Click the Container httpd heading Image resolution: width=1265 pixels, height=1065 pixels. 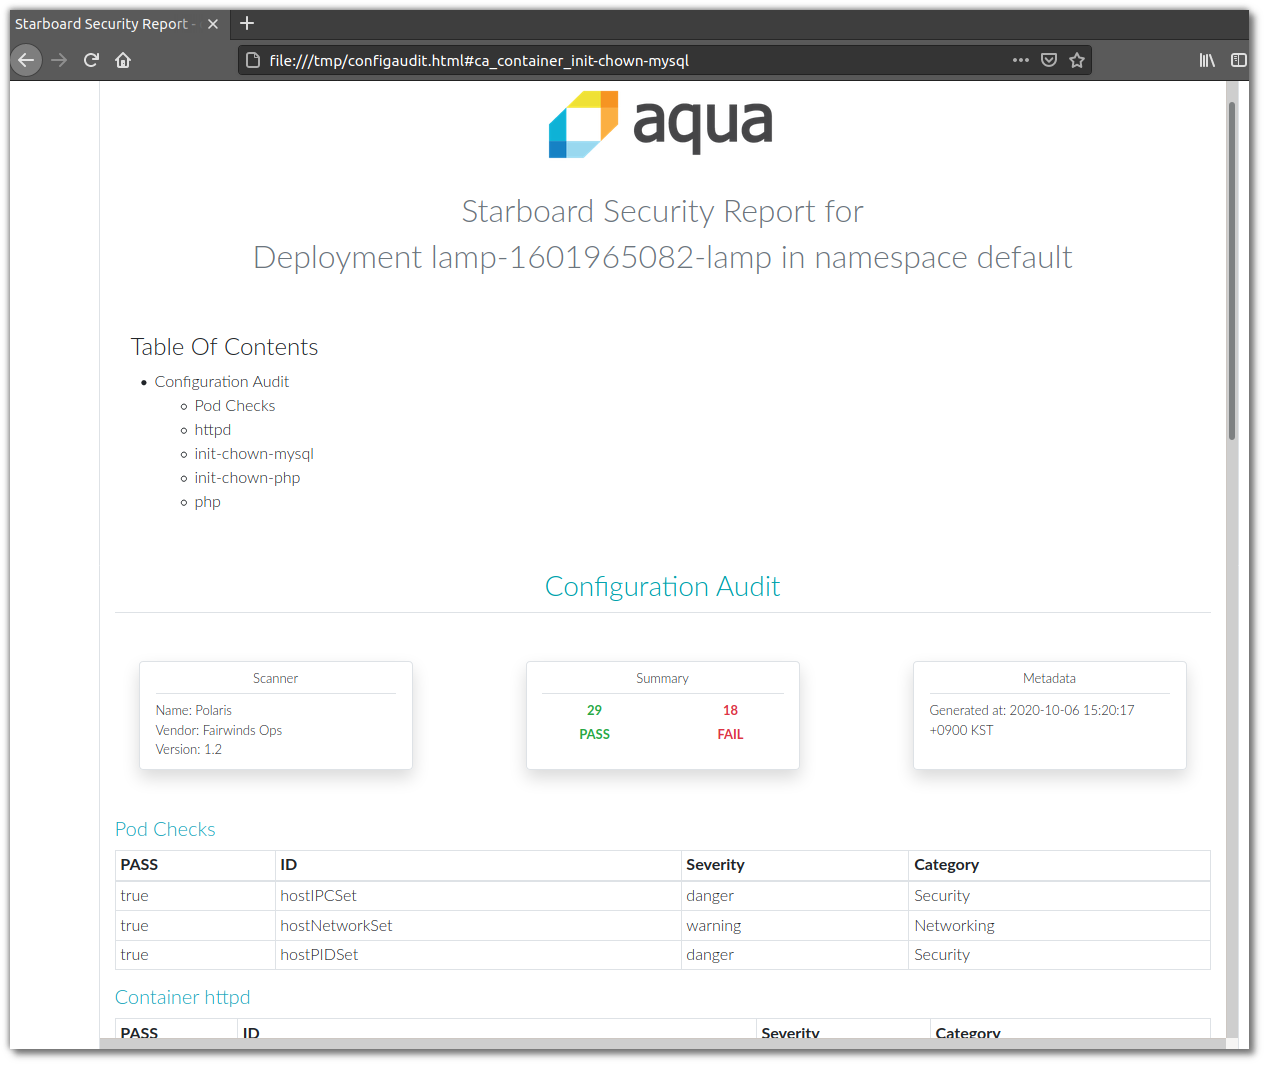182,997
